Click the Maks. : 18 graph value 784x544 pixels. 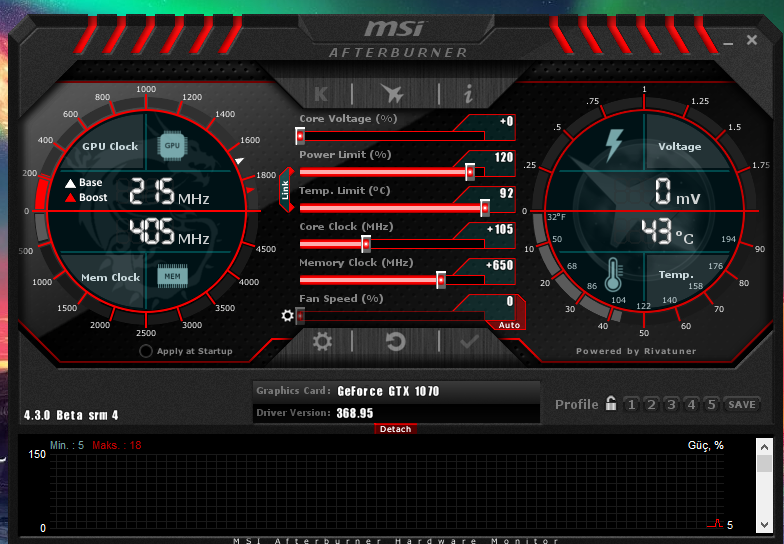(116, 446)
